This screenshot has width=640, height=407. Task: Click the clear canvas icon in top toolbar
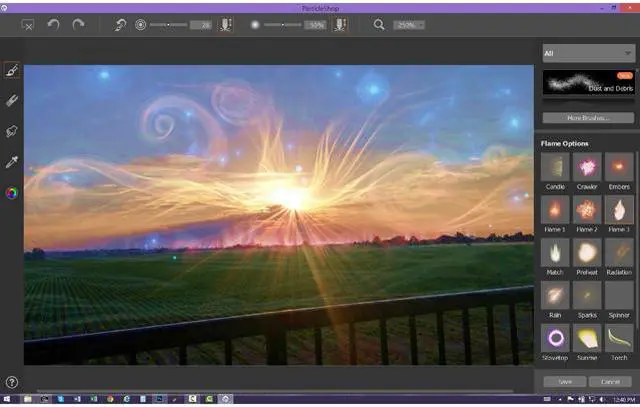pos(27,25)
